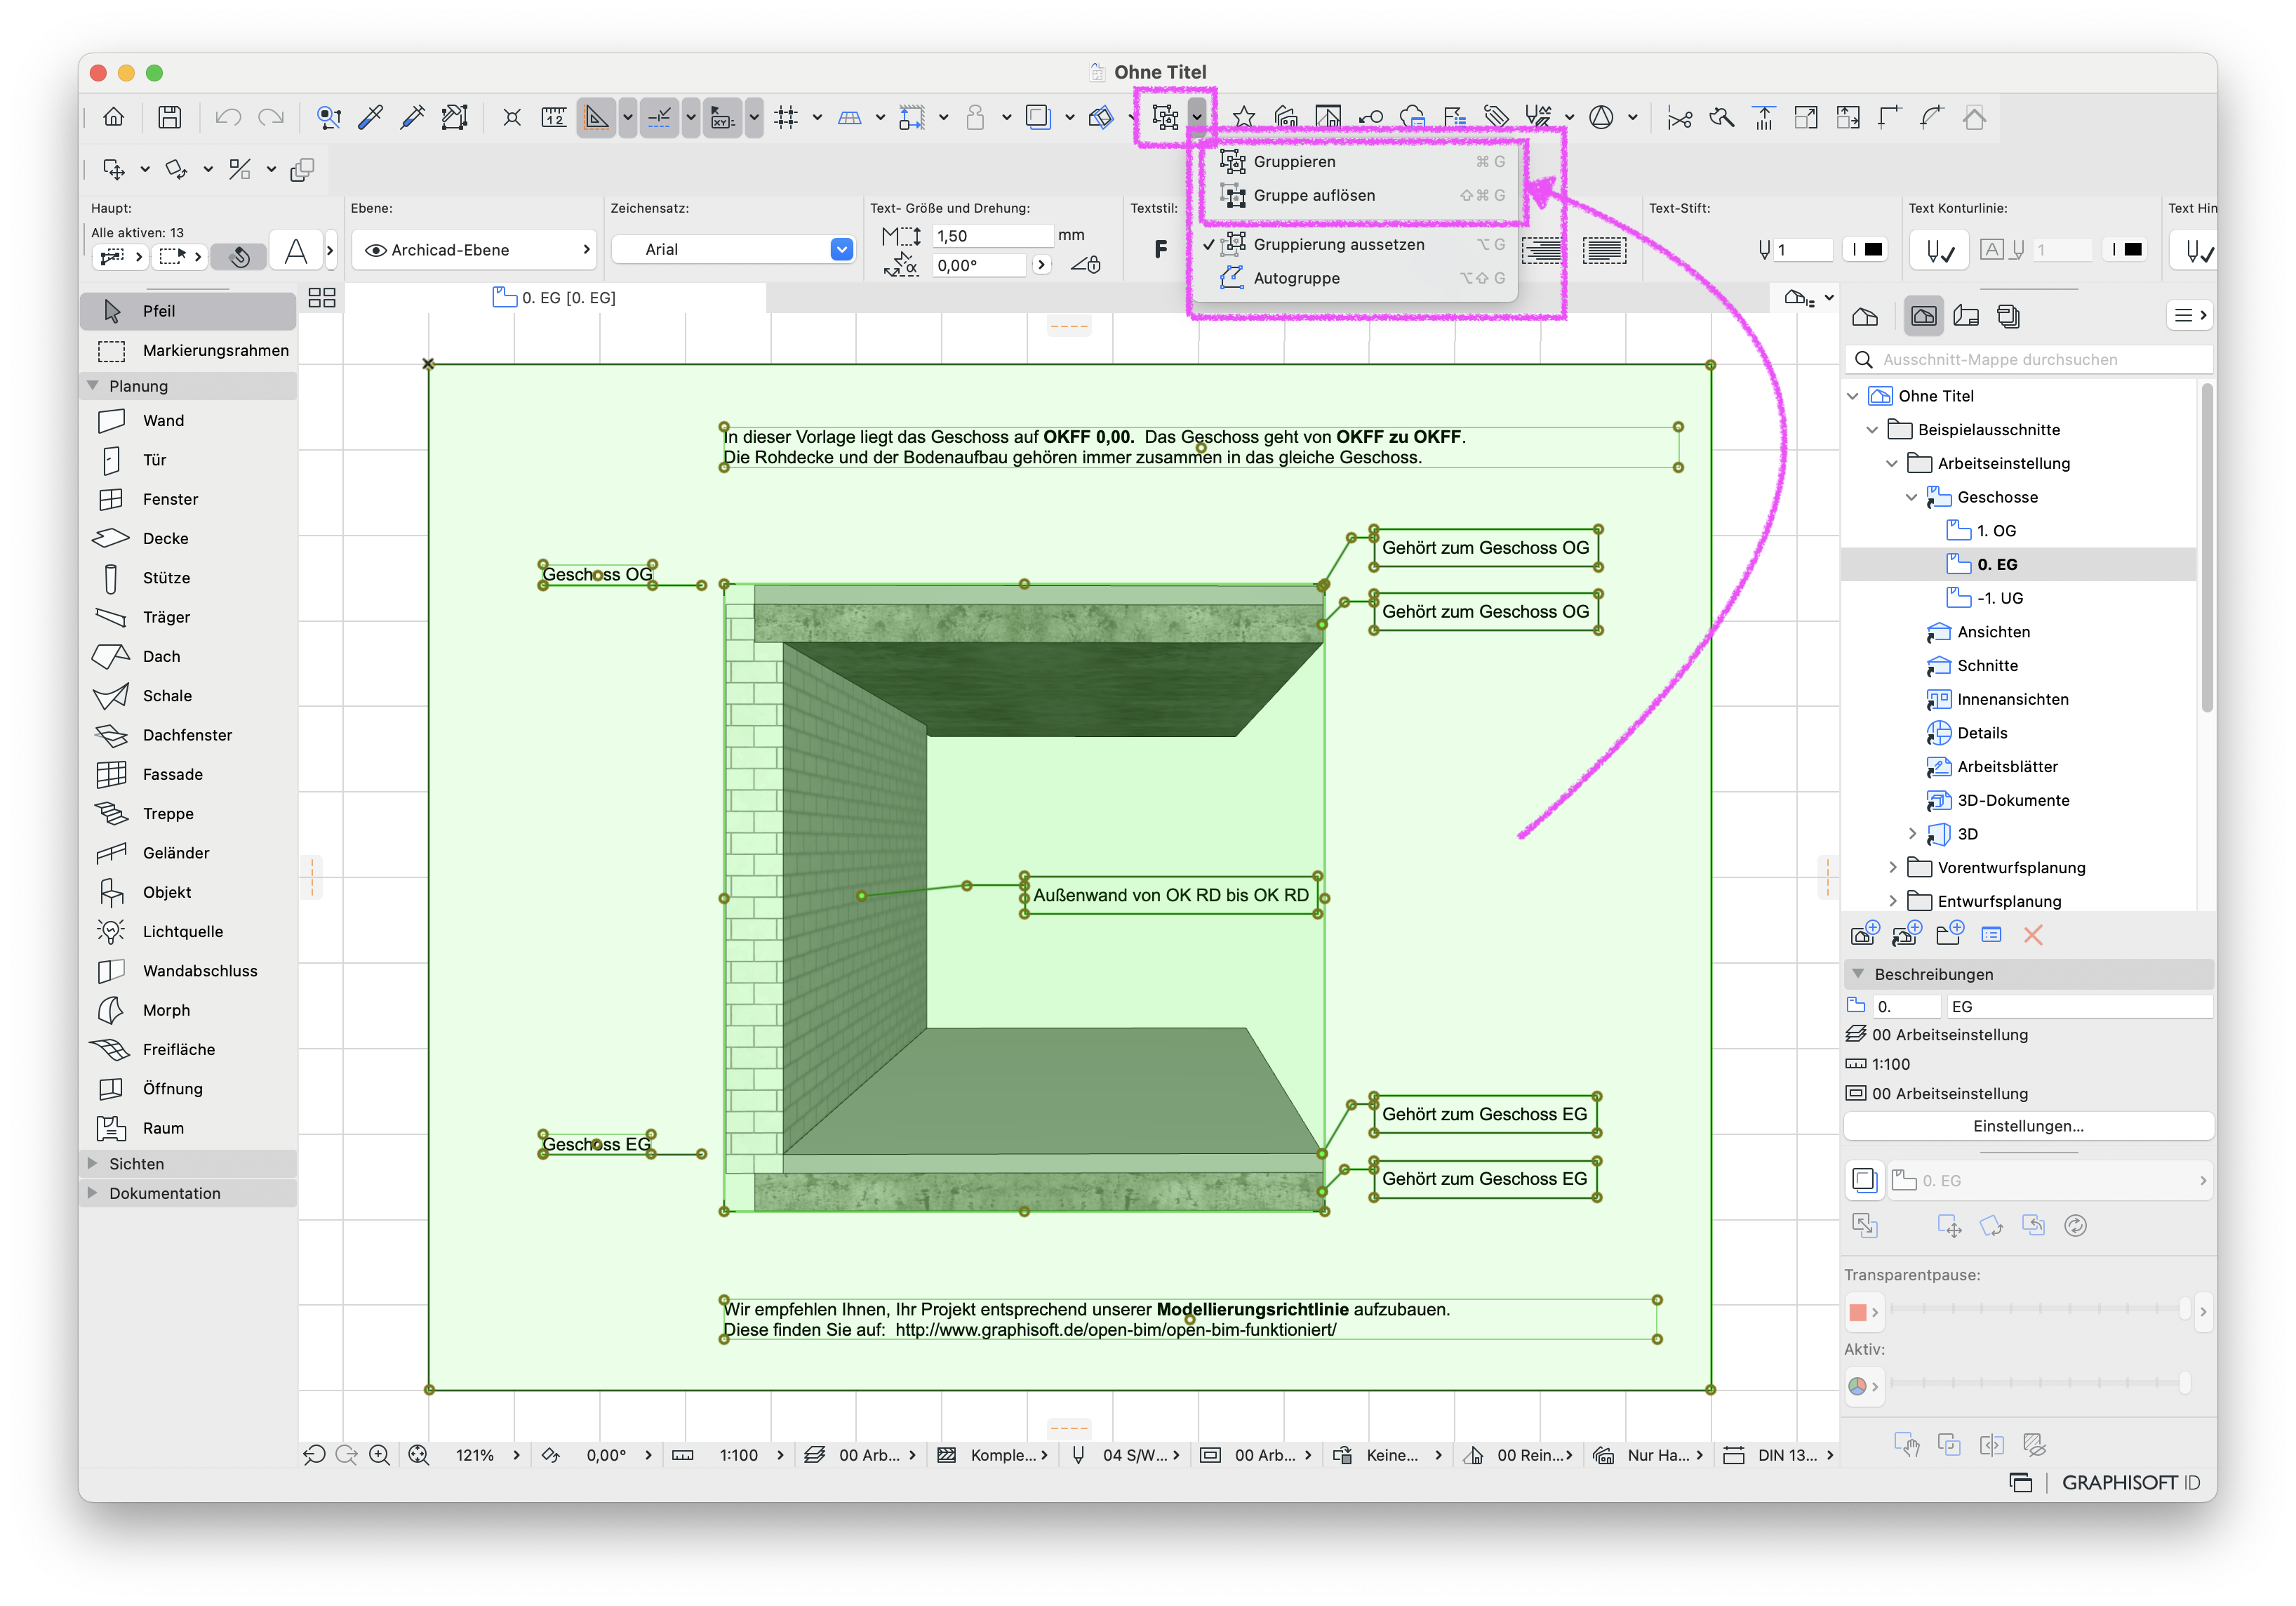The height and width of the screenshot is (1606, 2296).
Task: Collapse the Beschreibungen panel
Action: [1858, 974]
